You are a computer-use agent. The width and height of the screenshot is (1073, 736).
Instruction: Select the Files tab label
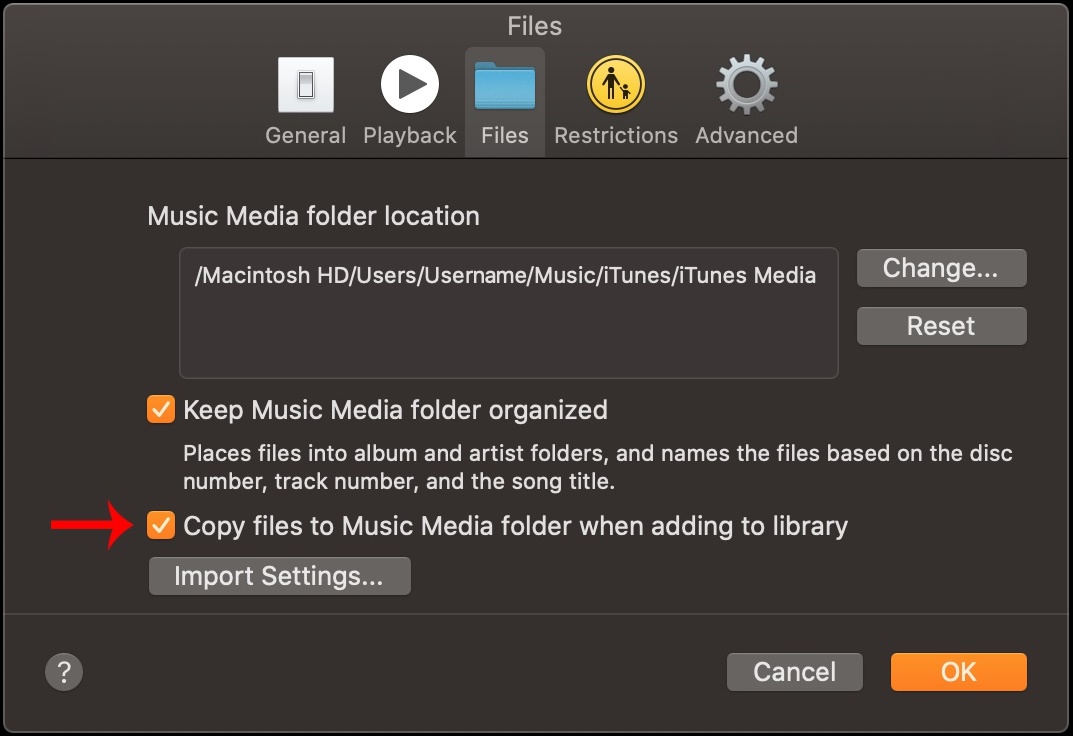click(505, 136)
